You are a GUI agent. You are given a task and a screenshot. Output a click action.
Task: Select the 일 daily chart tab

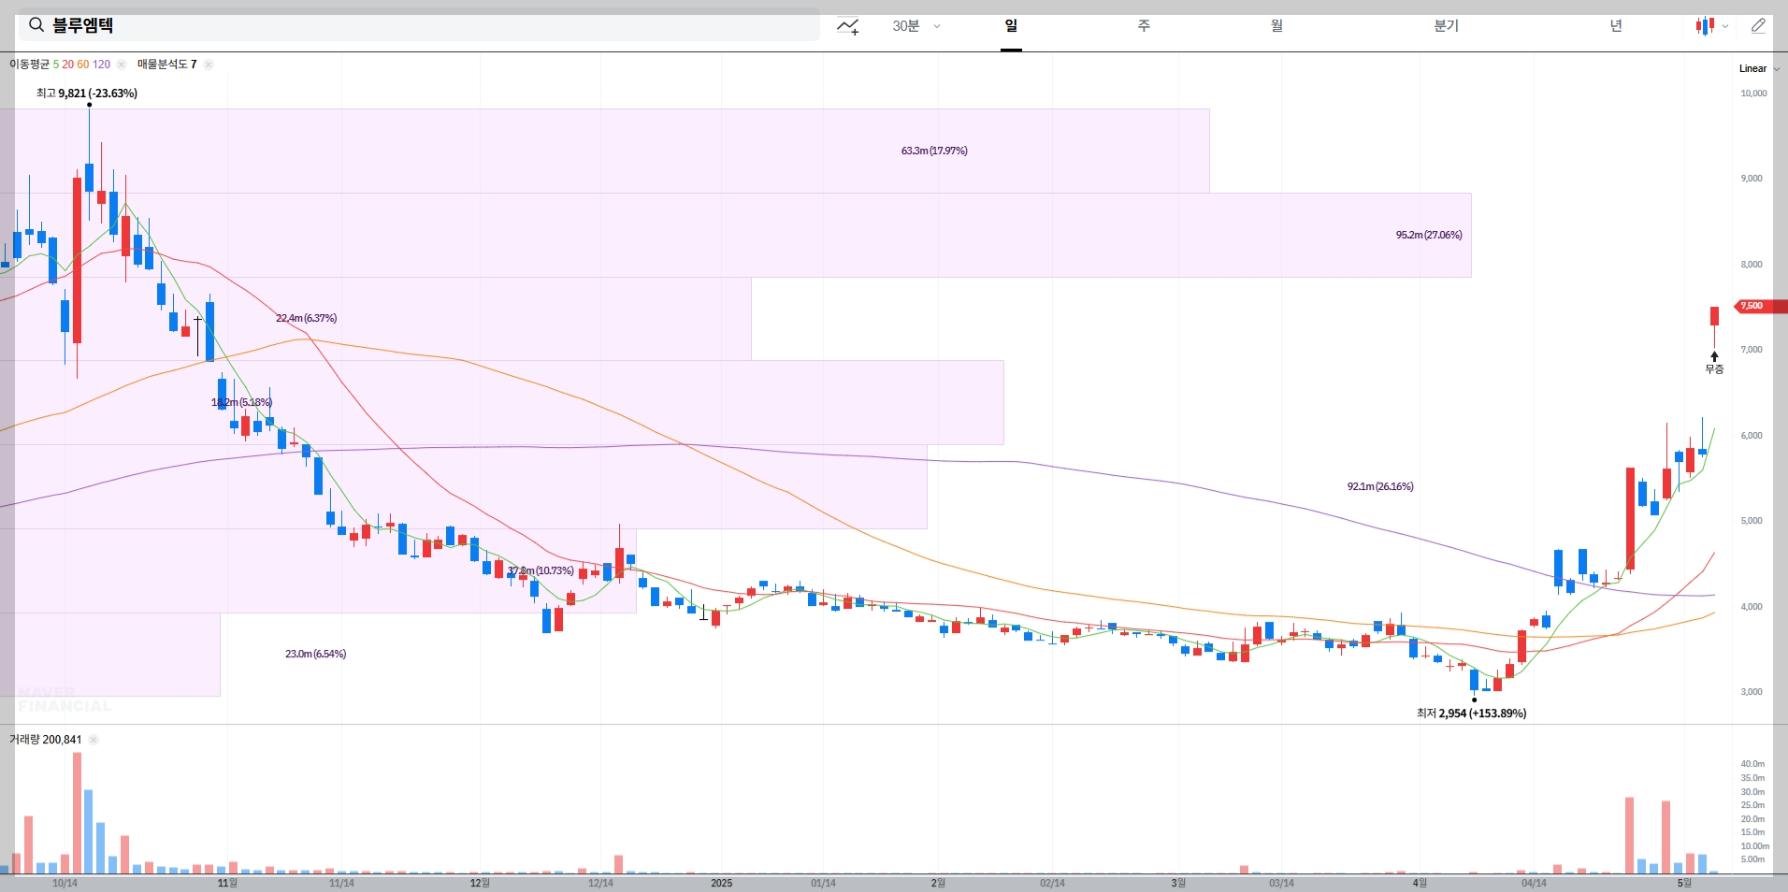pyautogui.click(x=1011, y=26)
